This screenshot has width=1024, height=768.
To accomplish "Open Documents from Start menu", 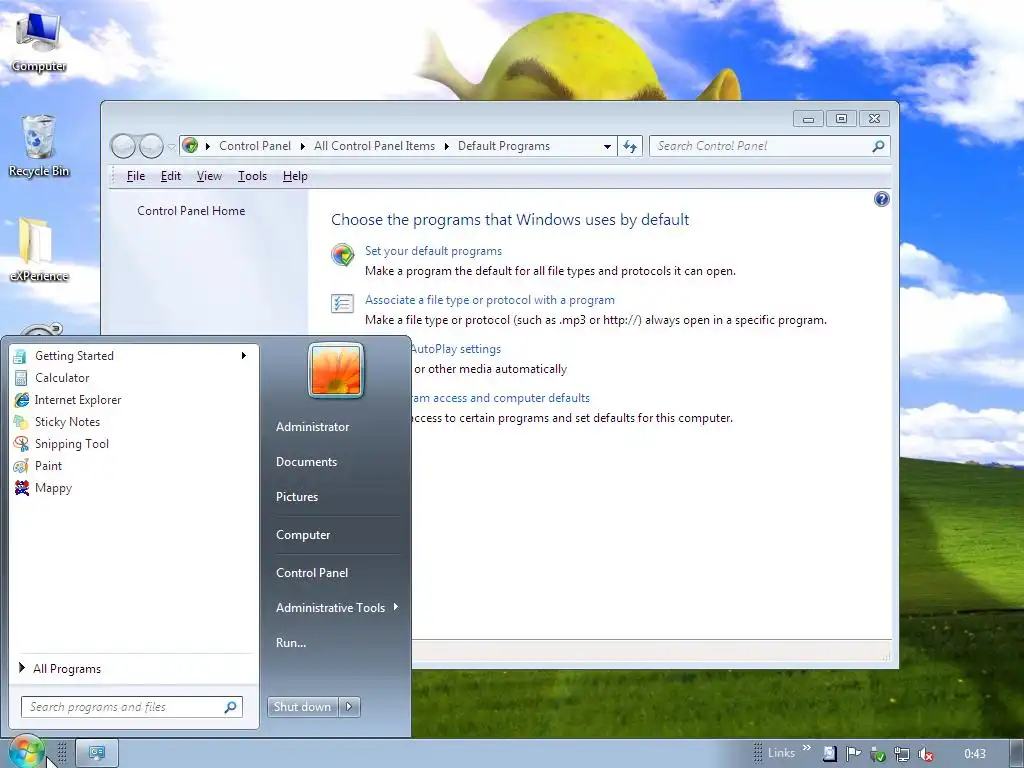I will click(306, 462).
